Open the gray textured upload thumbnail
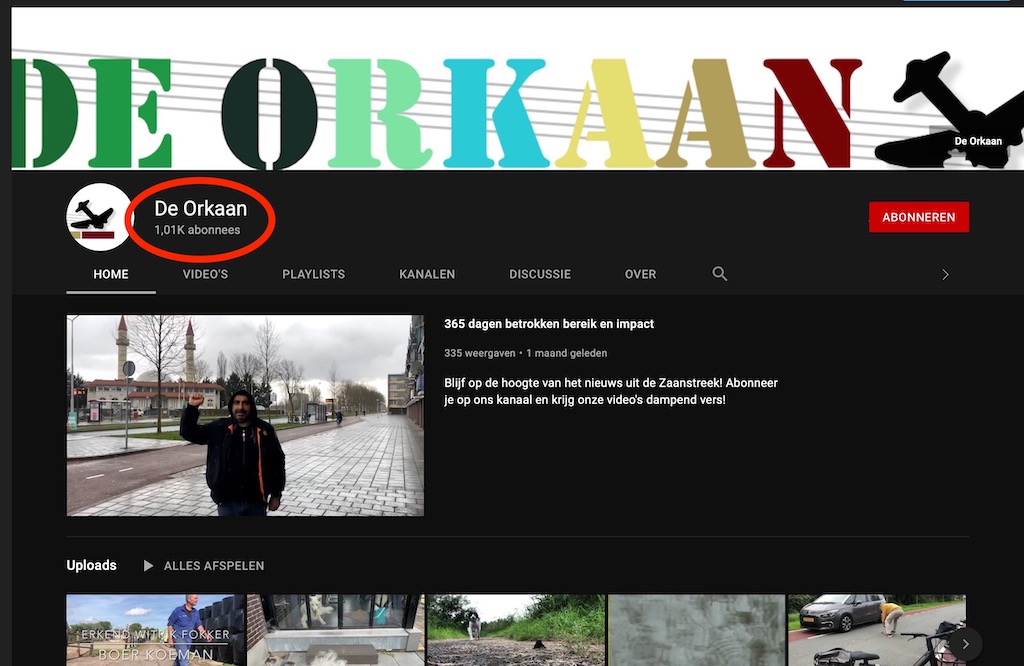1024x666 pixels. [x=697, y=630]
